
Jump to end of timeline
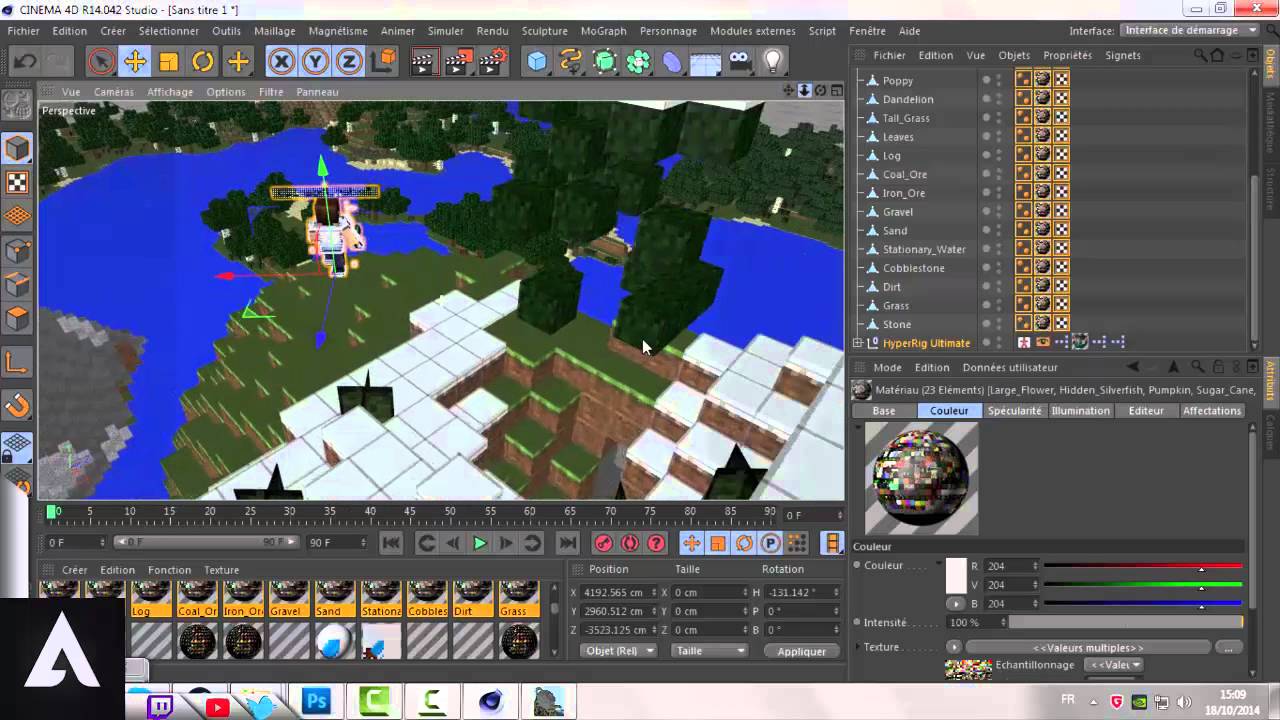click(x=567, y=543)
